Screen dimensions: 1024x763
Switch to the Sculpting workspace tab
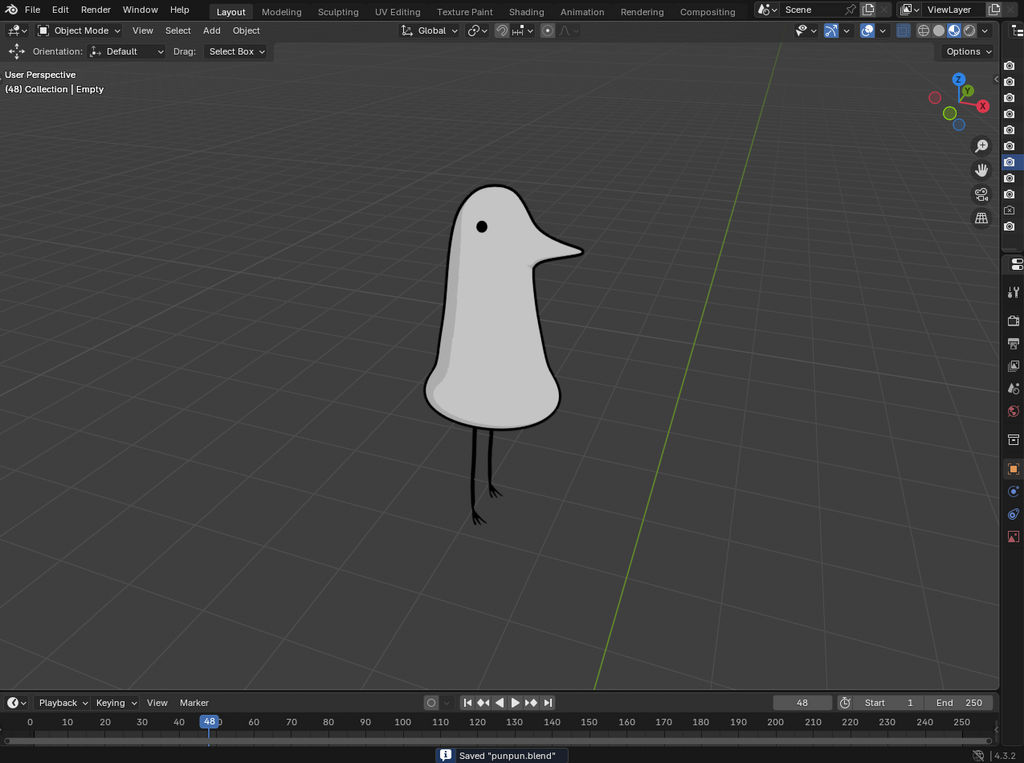pyautogui.click(x=338, y=12)
